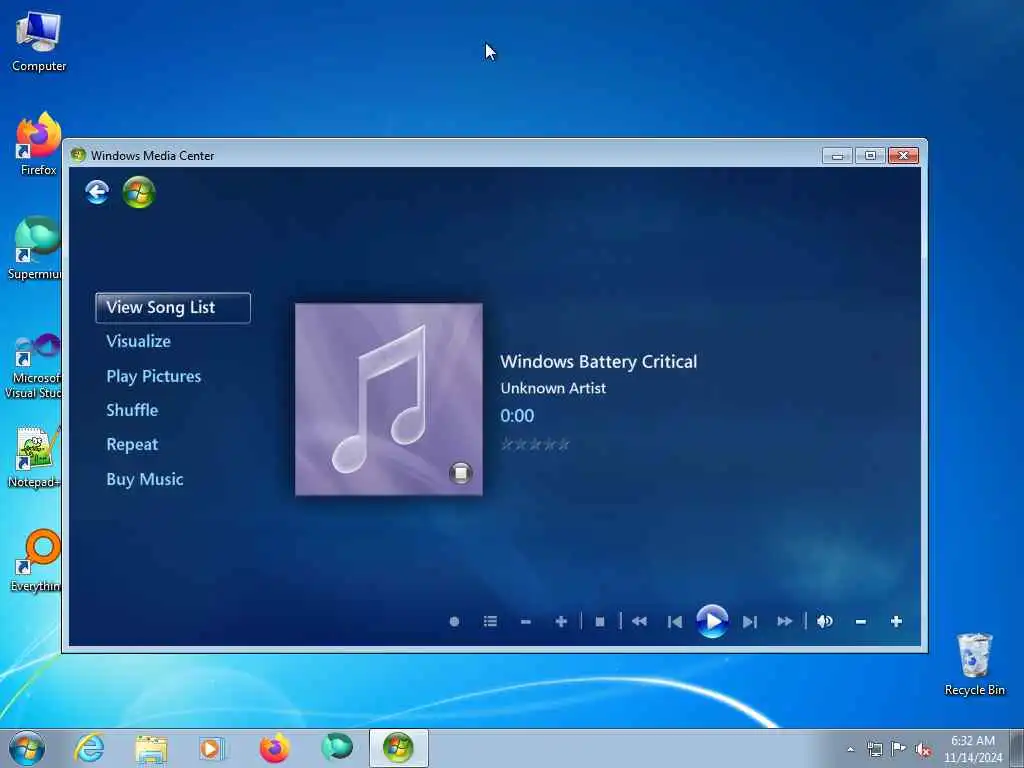The width and height of the screenshot is (1024, 768).
Task: Click the stop badge on album art
Action: (460, 473)
